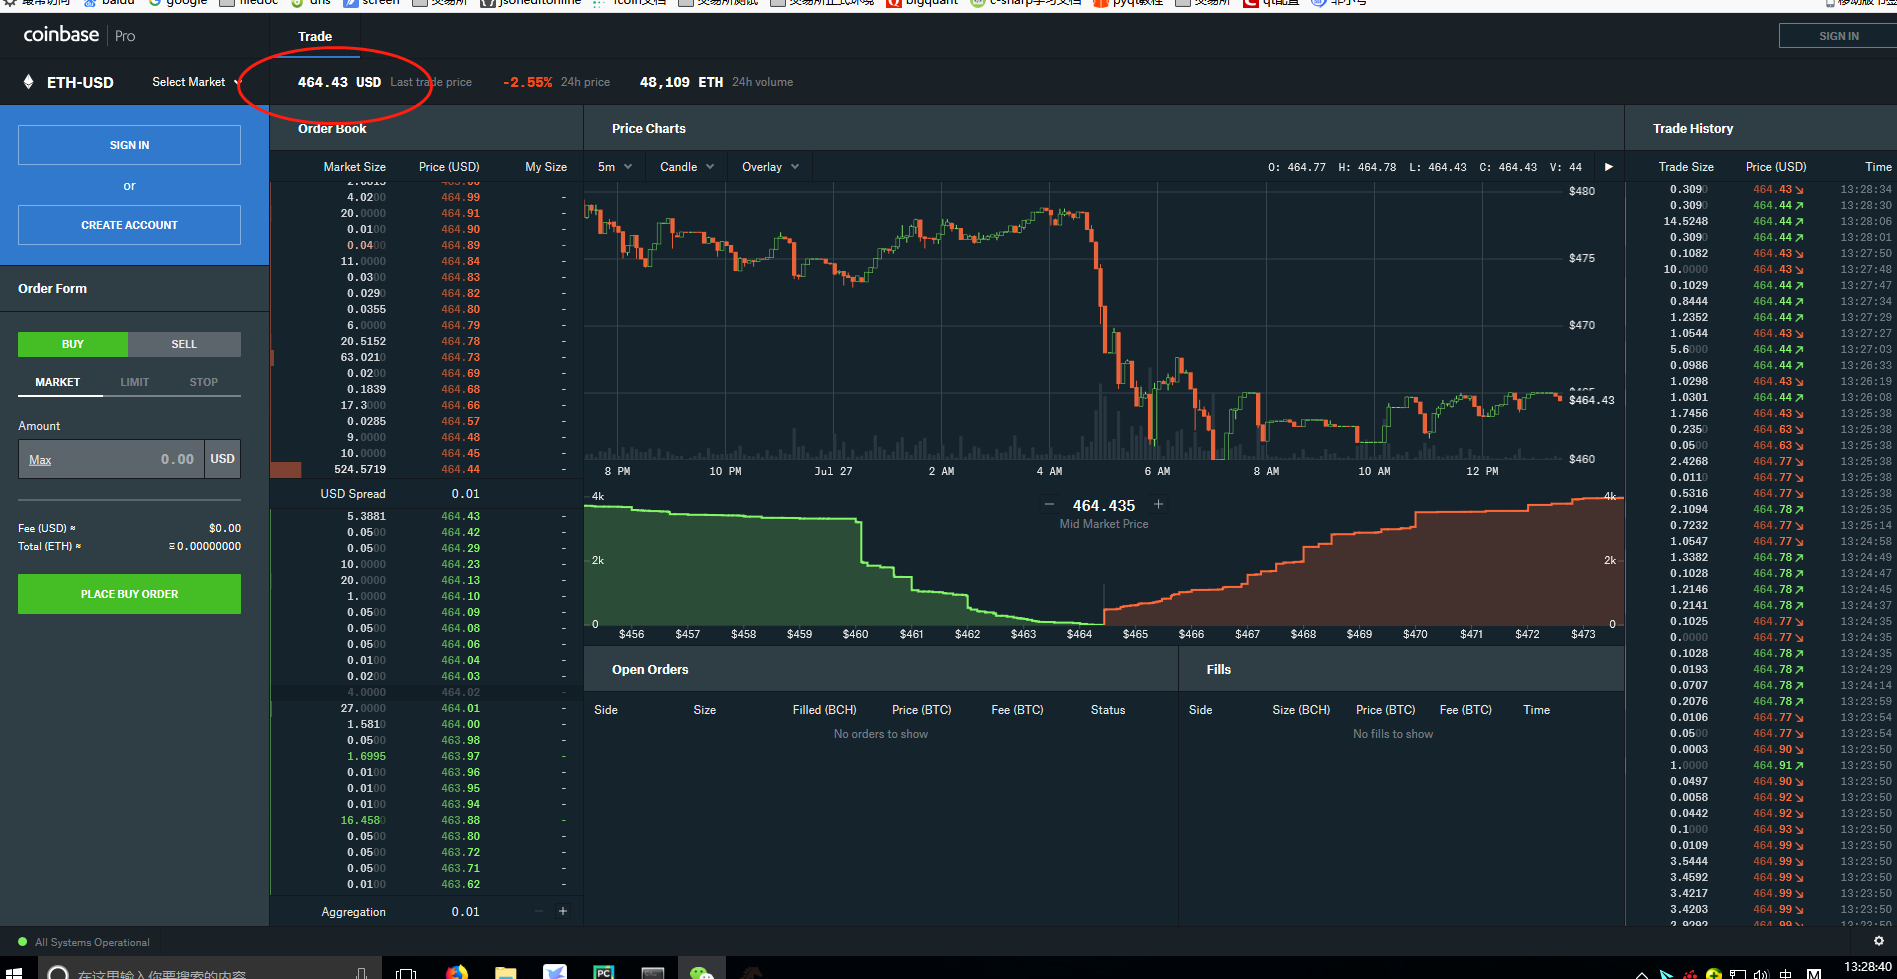Screen dimensions: 1897x979
Task: Open the Overlay dropdown
Action: tap(770, 167)
